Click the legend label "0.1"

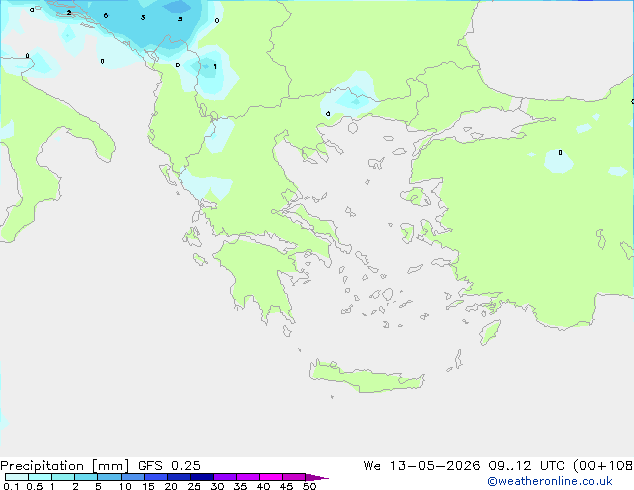point(11,486)
